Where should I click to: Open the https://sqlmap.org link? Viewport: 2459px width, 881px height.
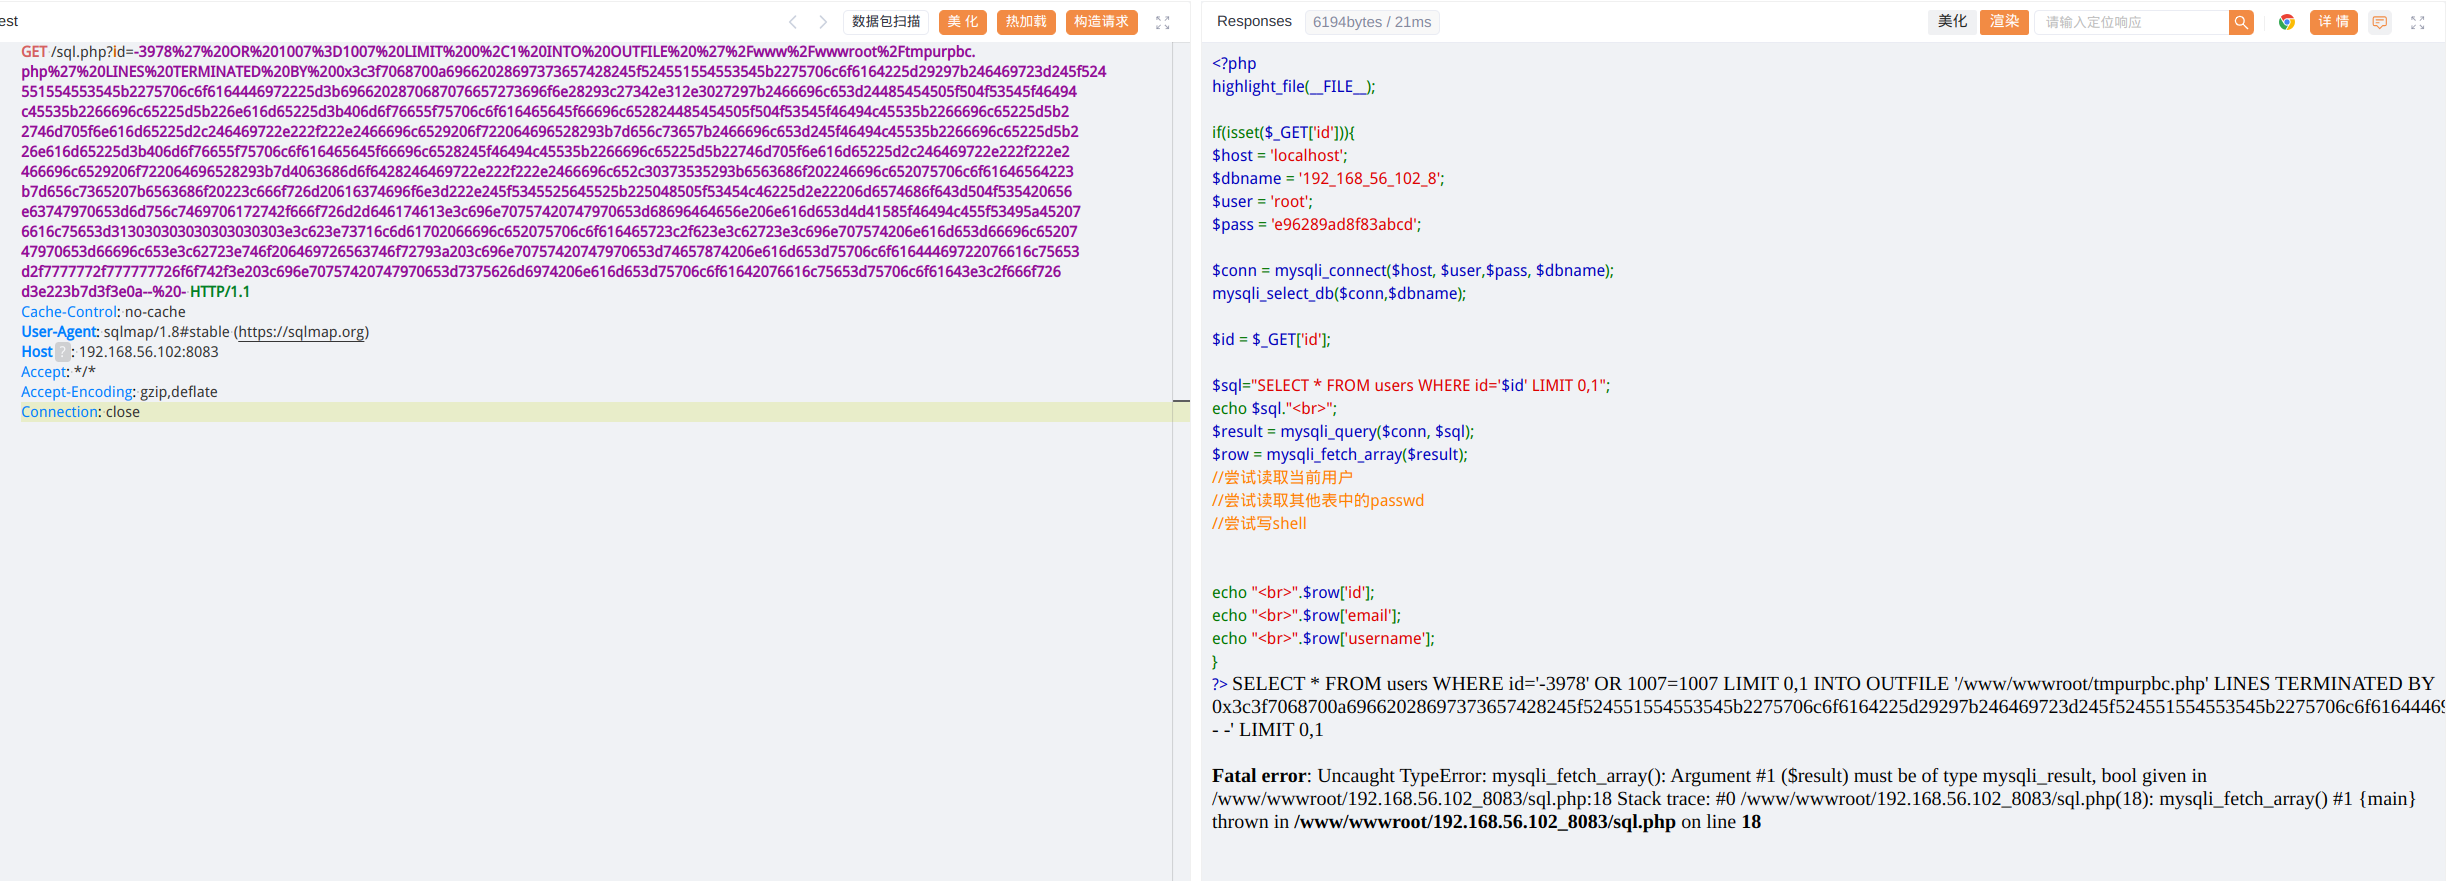pyautogui.click(x=301, y=332)
